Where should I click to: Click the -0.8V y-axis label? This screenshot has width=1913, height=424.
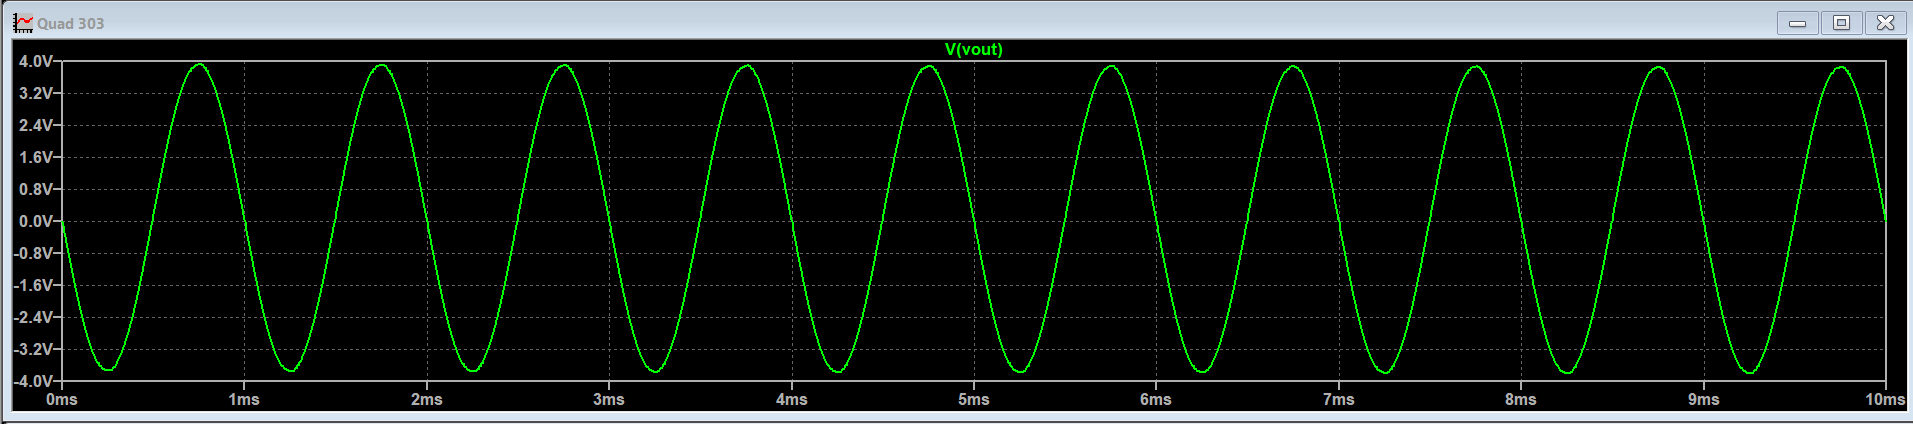(x=33, y=253)
